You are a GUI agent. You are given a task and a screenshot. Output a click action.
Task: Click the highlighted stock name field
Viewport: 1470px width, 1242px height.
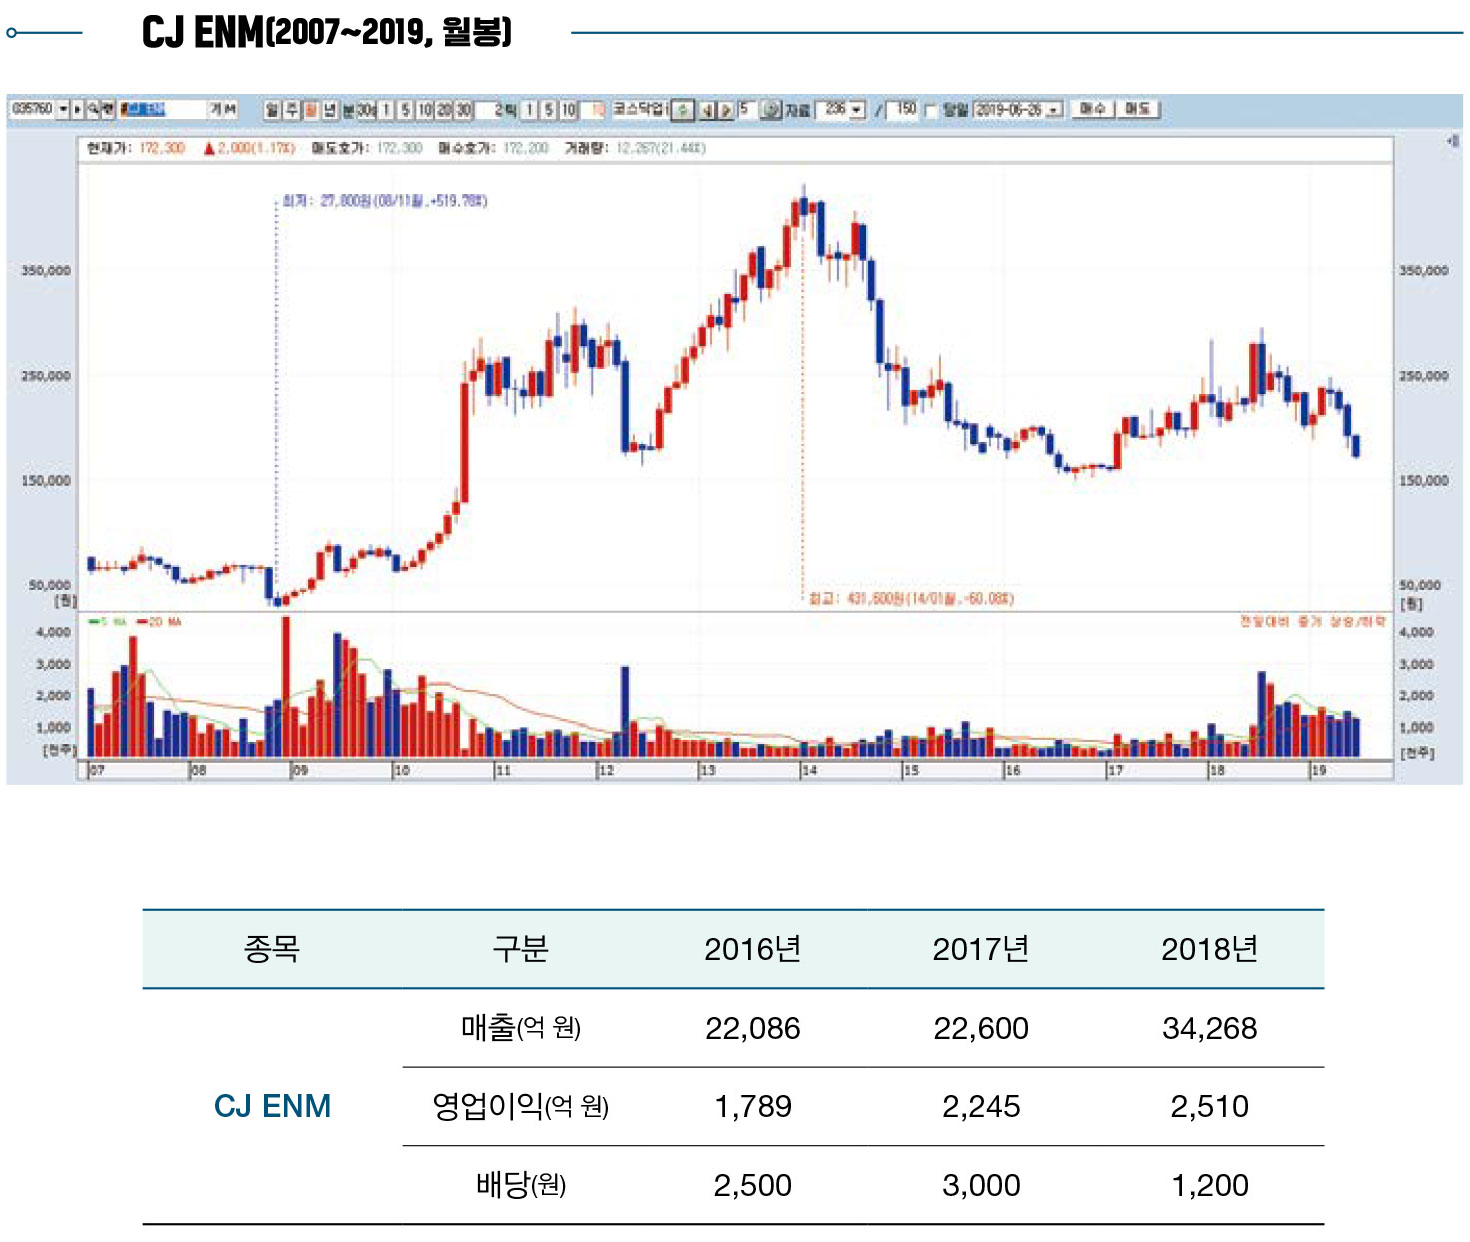(162, 109)
